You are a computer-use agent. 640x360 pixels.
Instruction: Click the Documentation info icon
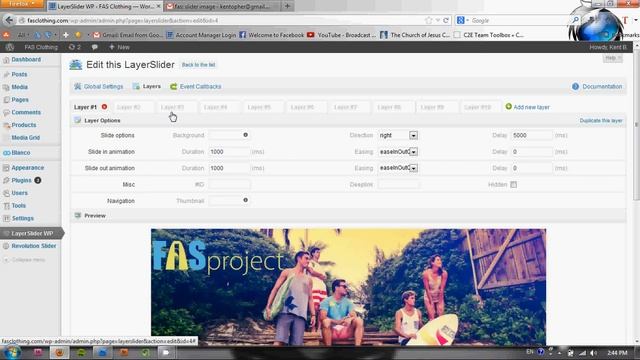pyautogui.click(x=576, y=87)
